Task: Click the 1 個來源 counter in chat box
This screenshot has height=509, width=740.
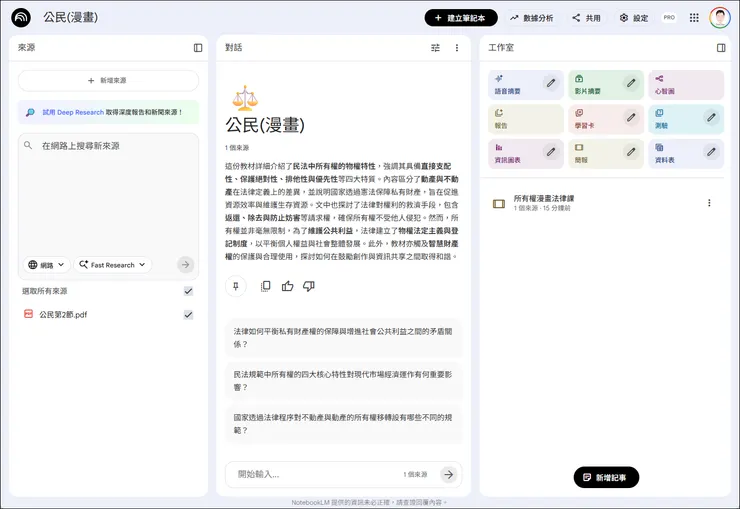Action: point(415,474)
